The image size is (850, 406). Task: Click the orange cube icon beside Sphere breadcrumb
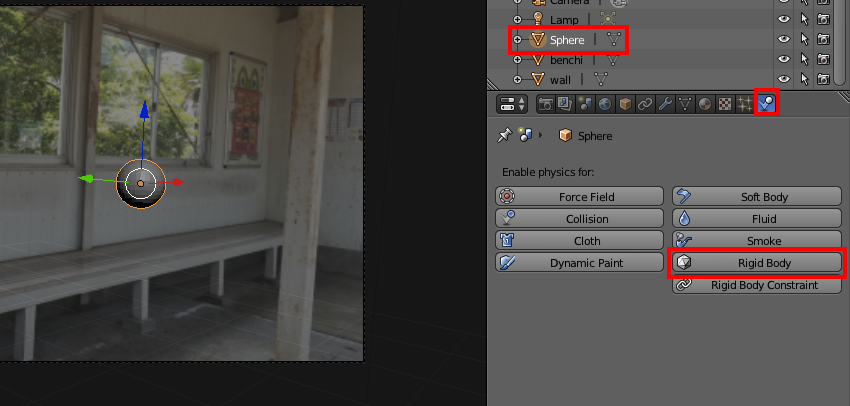[x=565, y=136]
